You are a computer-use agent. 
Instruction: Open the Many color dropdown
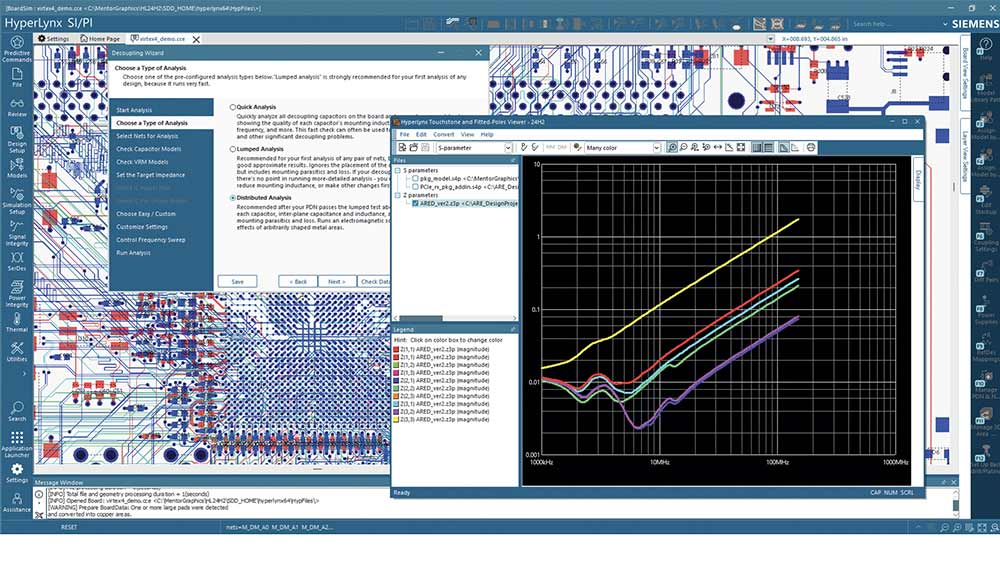coord(622,147)
